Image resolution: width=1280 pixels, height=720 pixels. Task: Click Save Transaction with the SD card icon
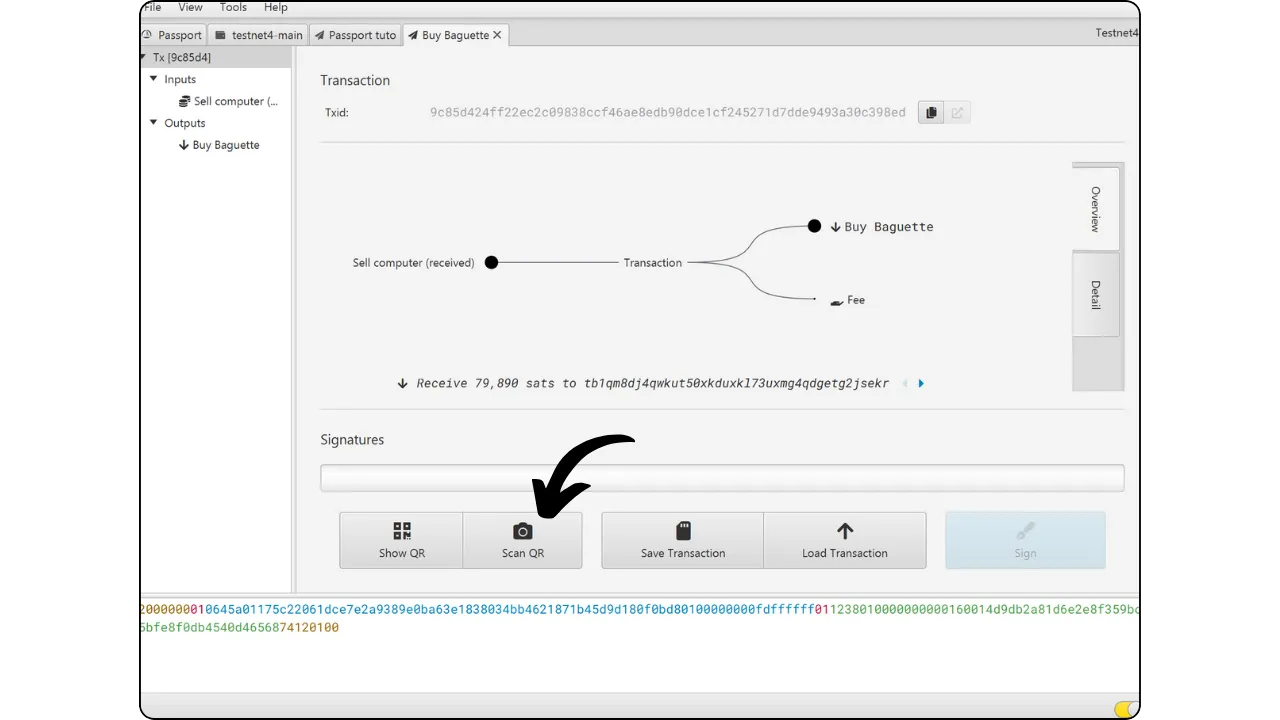coord(683,541)
